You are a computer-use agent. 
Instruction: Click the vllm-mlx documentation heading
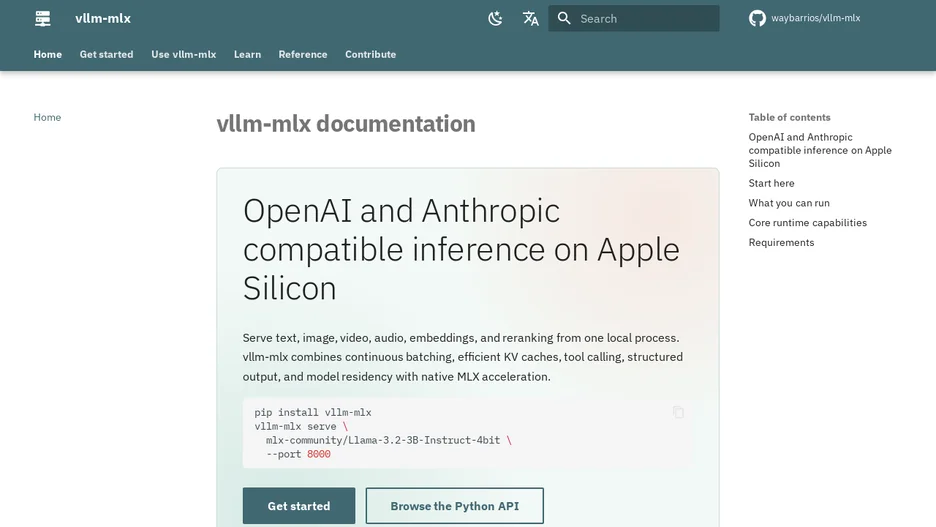[346, 124]
